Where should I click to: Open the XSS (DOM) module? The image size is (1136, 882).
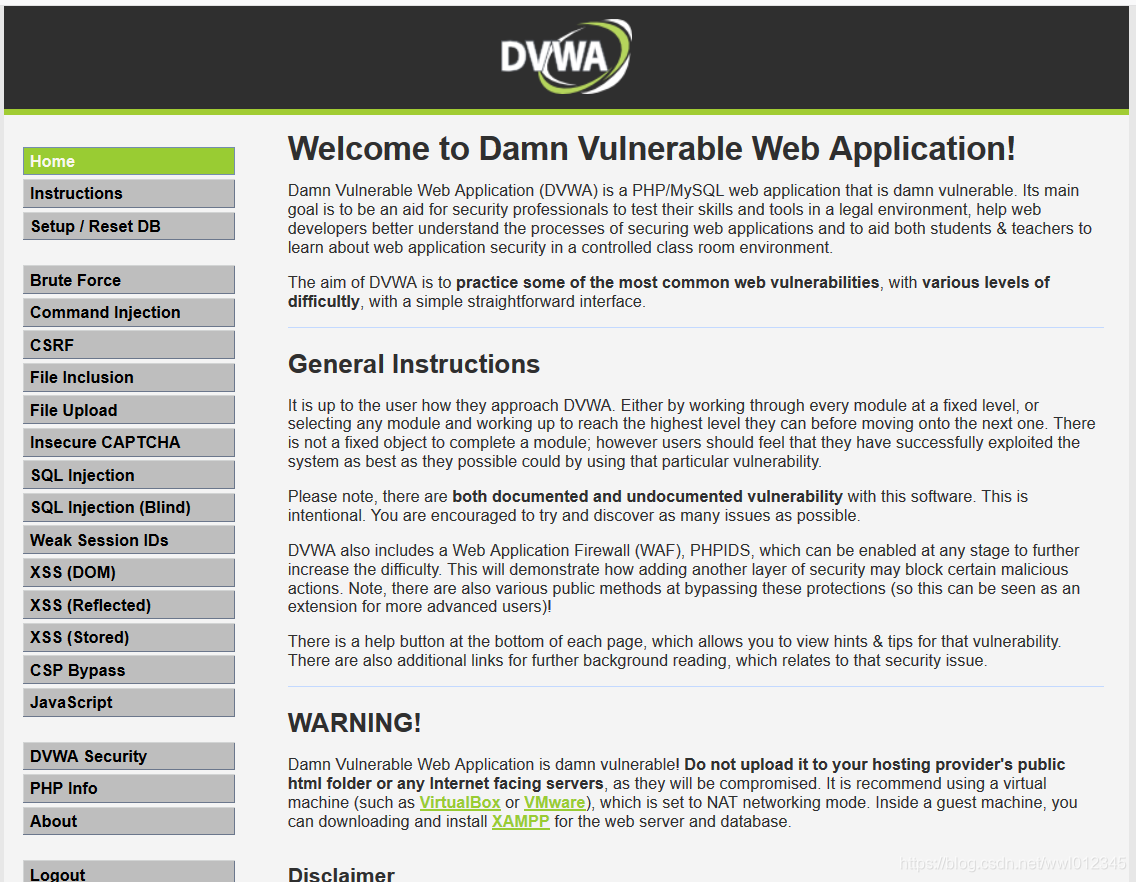(x=129, y=572)
